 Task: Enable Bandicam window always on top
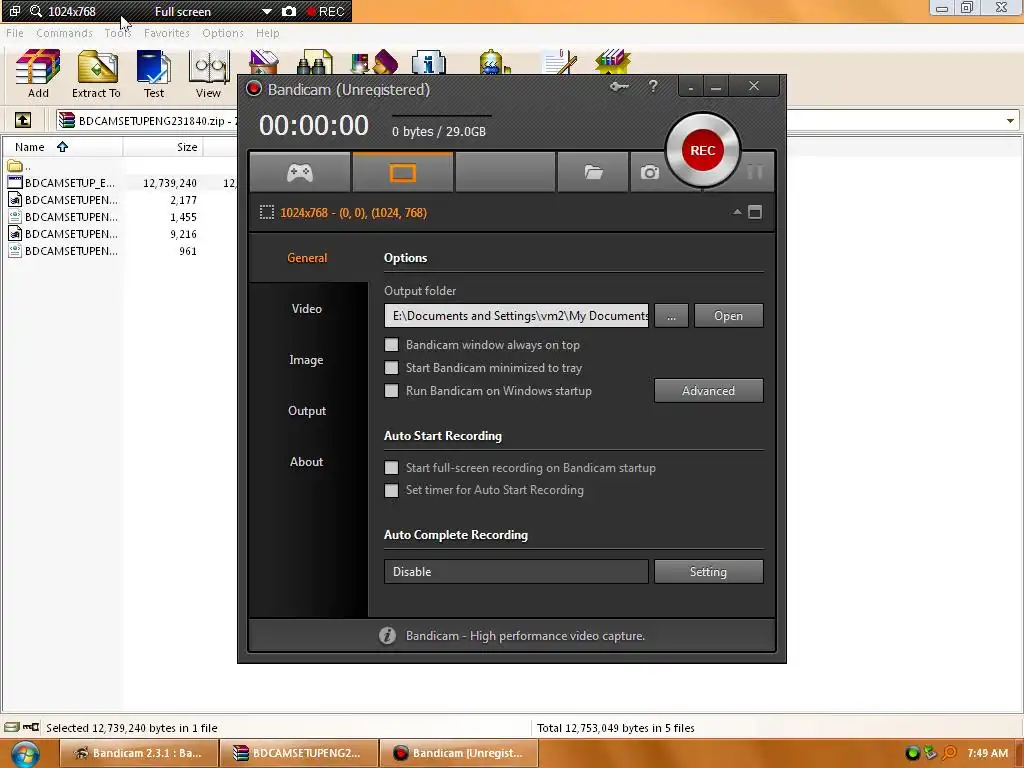coord(391,345)
